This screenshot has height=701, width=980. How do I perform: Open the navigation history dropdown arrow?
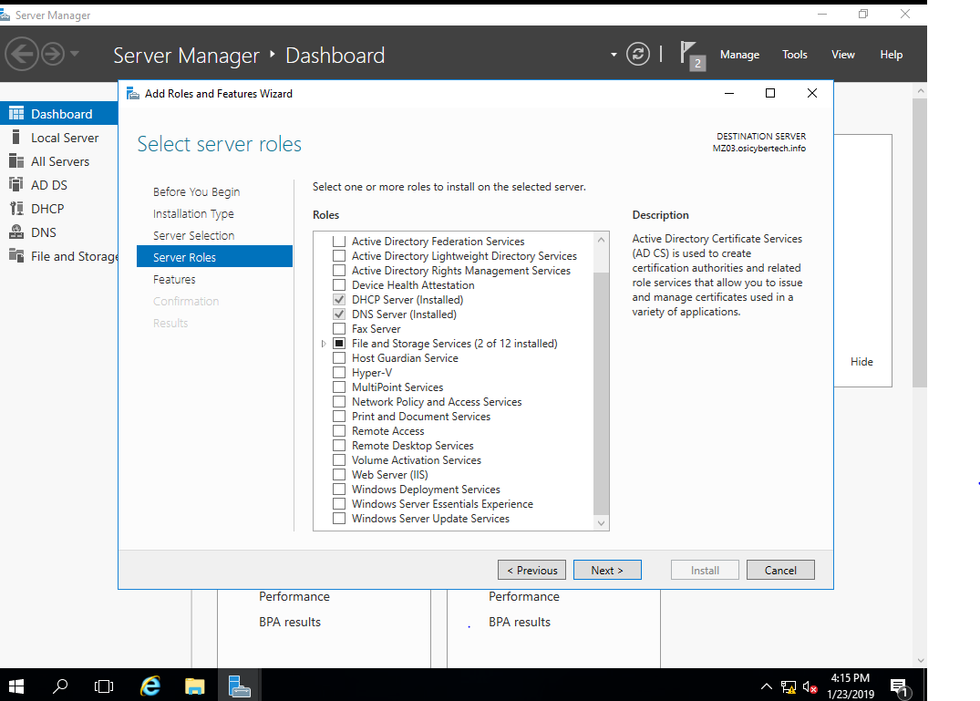75,54
